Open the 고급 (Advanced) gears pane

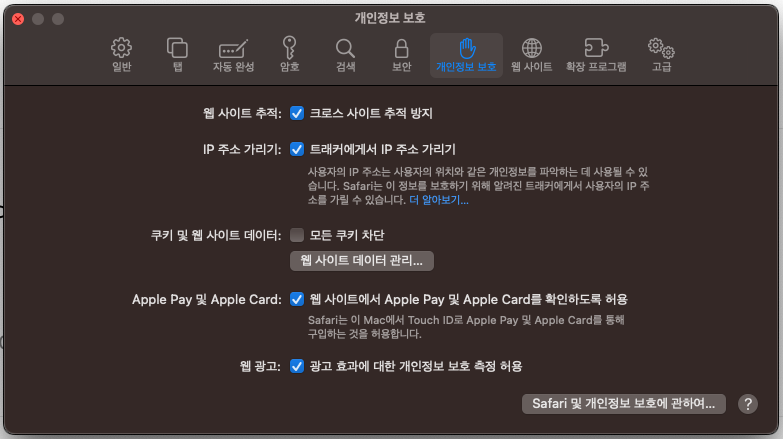tap(661, 54)
